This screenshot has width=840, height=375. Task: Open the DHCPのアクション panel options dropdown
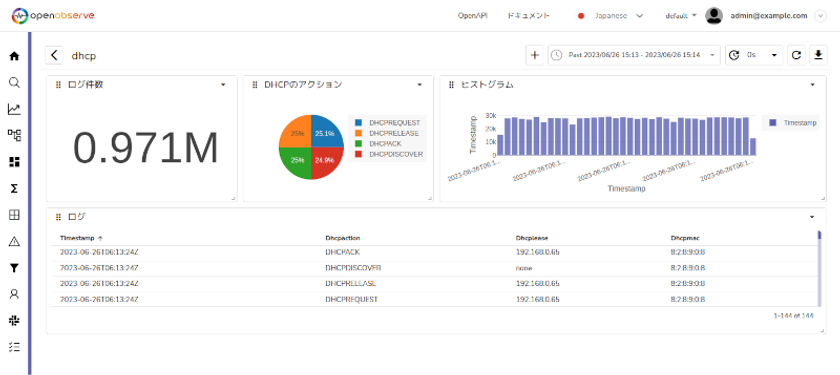419,85
